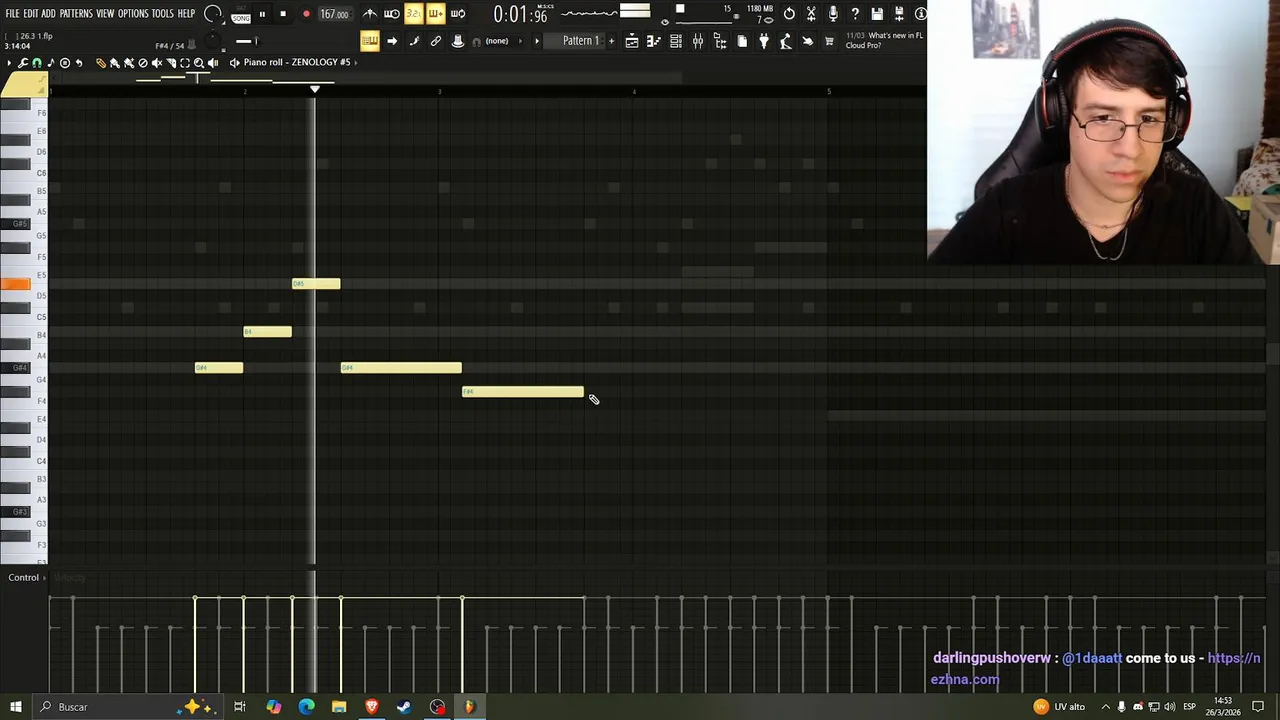Screen dimensions: 1280x720
Task: Toggle the PAT/SONG mode switch
Action: pyautogui.click(x=241, y=15)
